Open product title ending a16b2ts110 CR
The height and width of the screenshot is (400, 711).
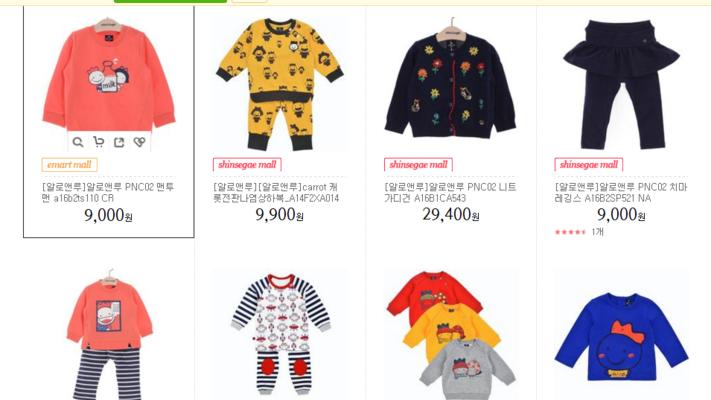tap(107, 193)
